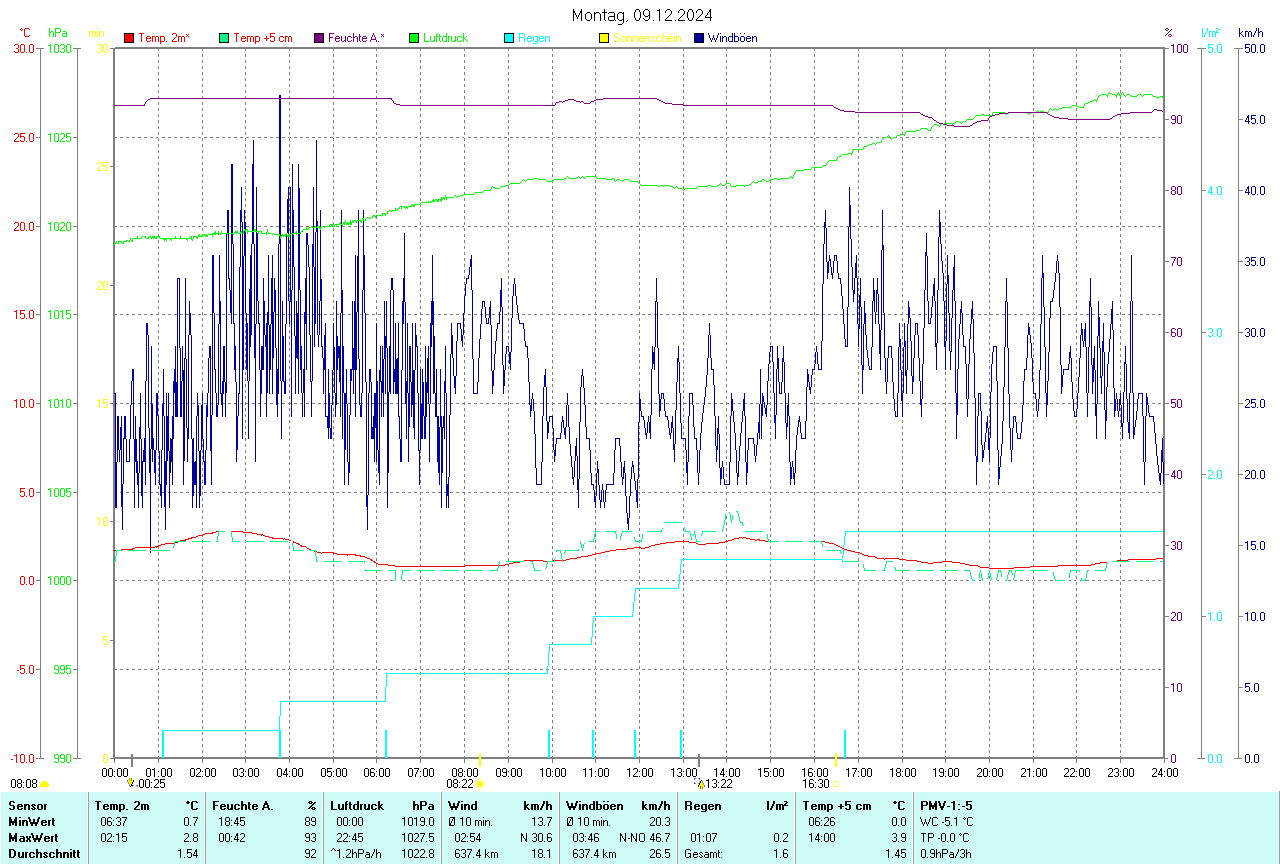This screenshot has width=1280, height=864.
Task: Click the 0.9hPa/3h pressure tendency value
Action: point(947,853)
